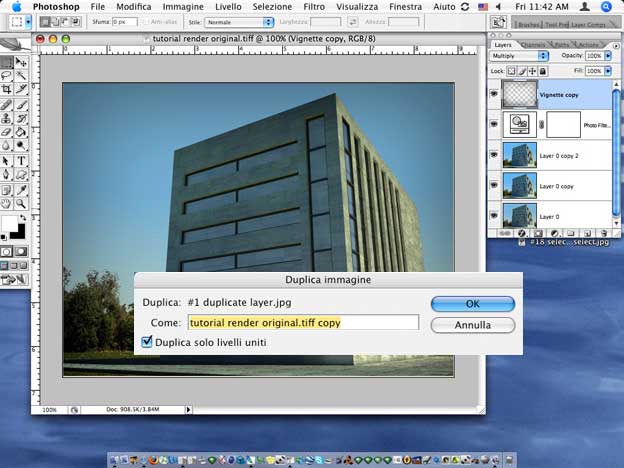Viewport: 624px width, 468px height.
Task: Select the Lasso tool
Action: coord(8,76)
